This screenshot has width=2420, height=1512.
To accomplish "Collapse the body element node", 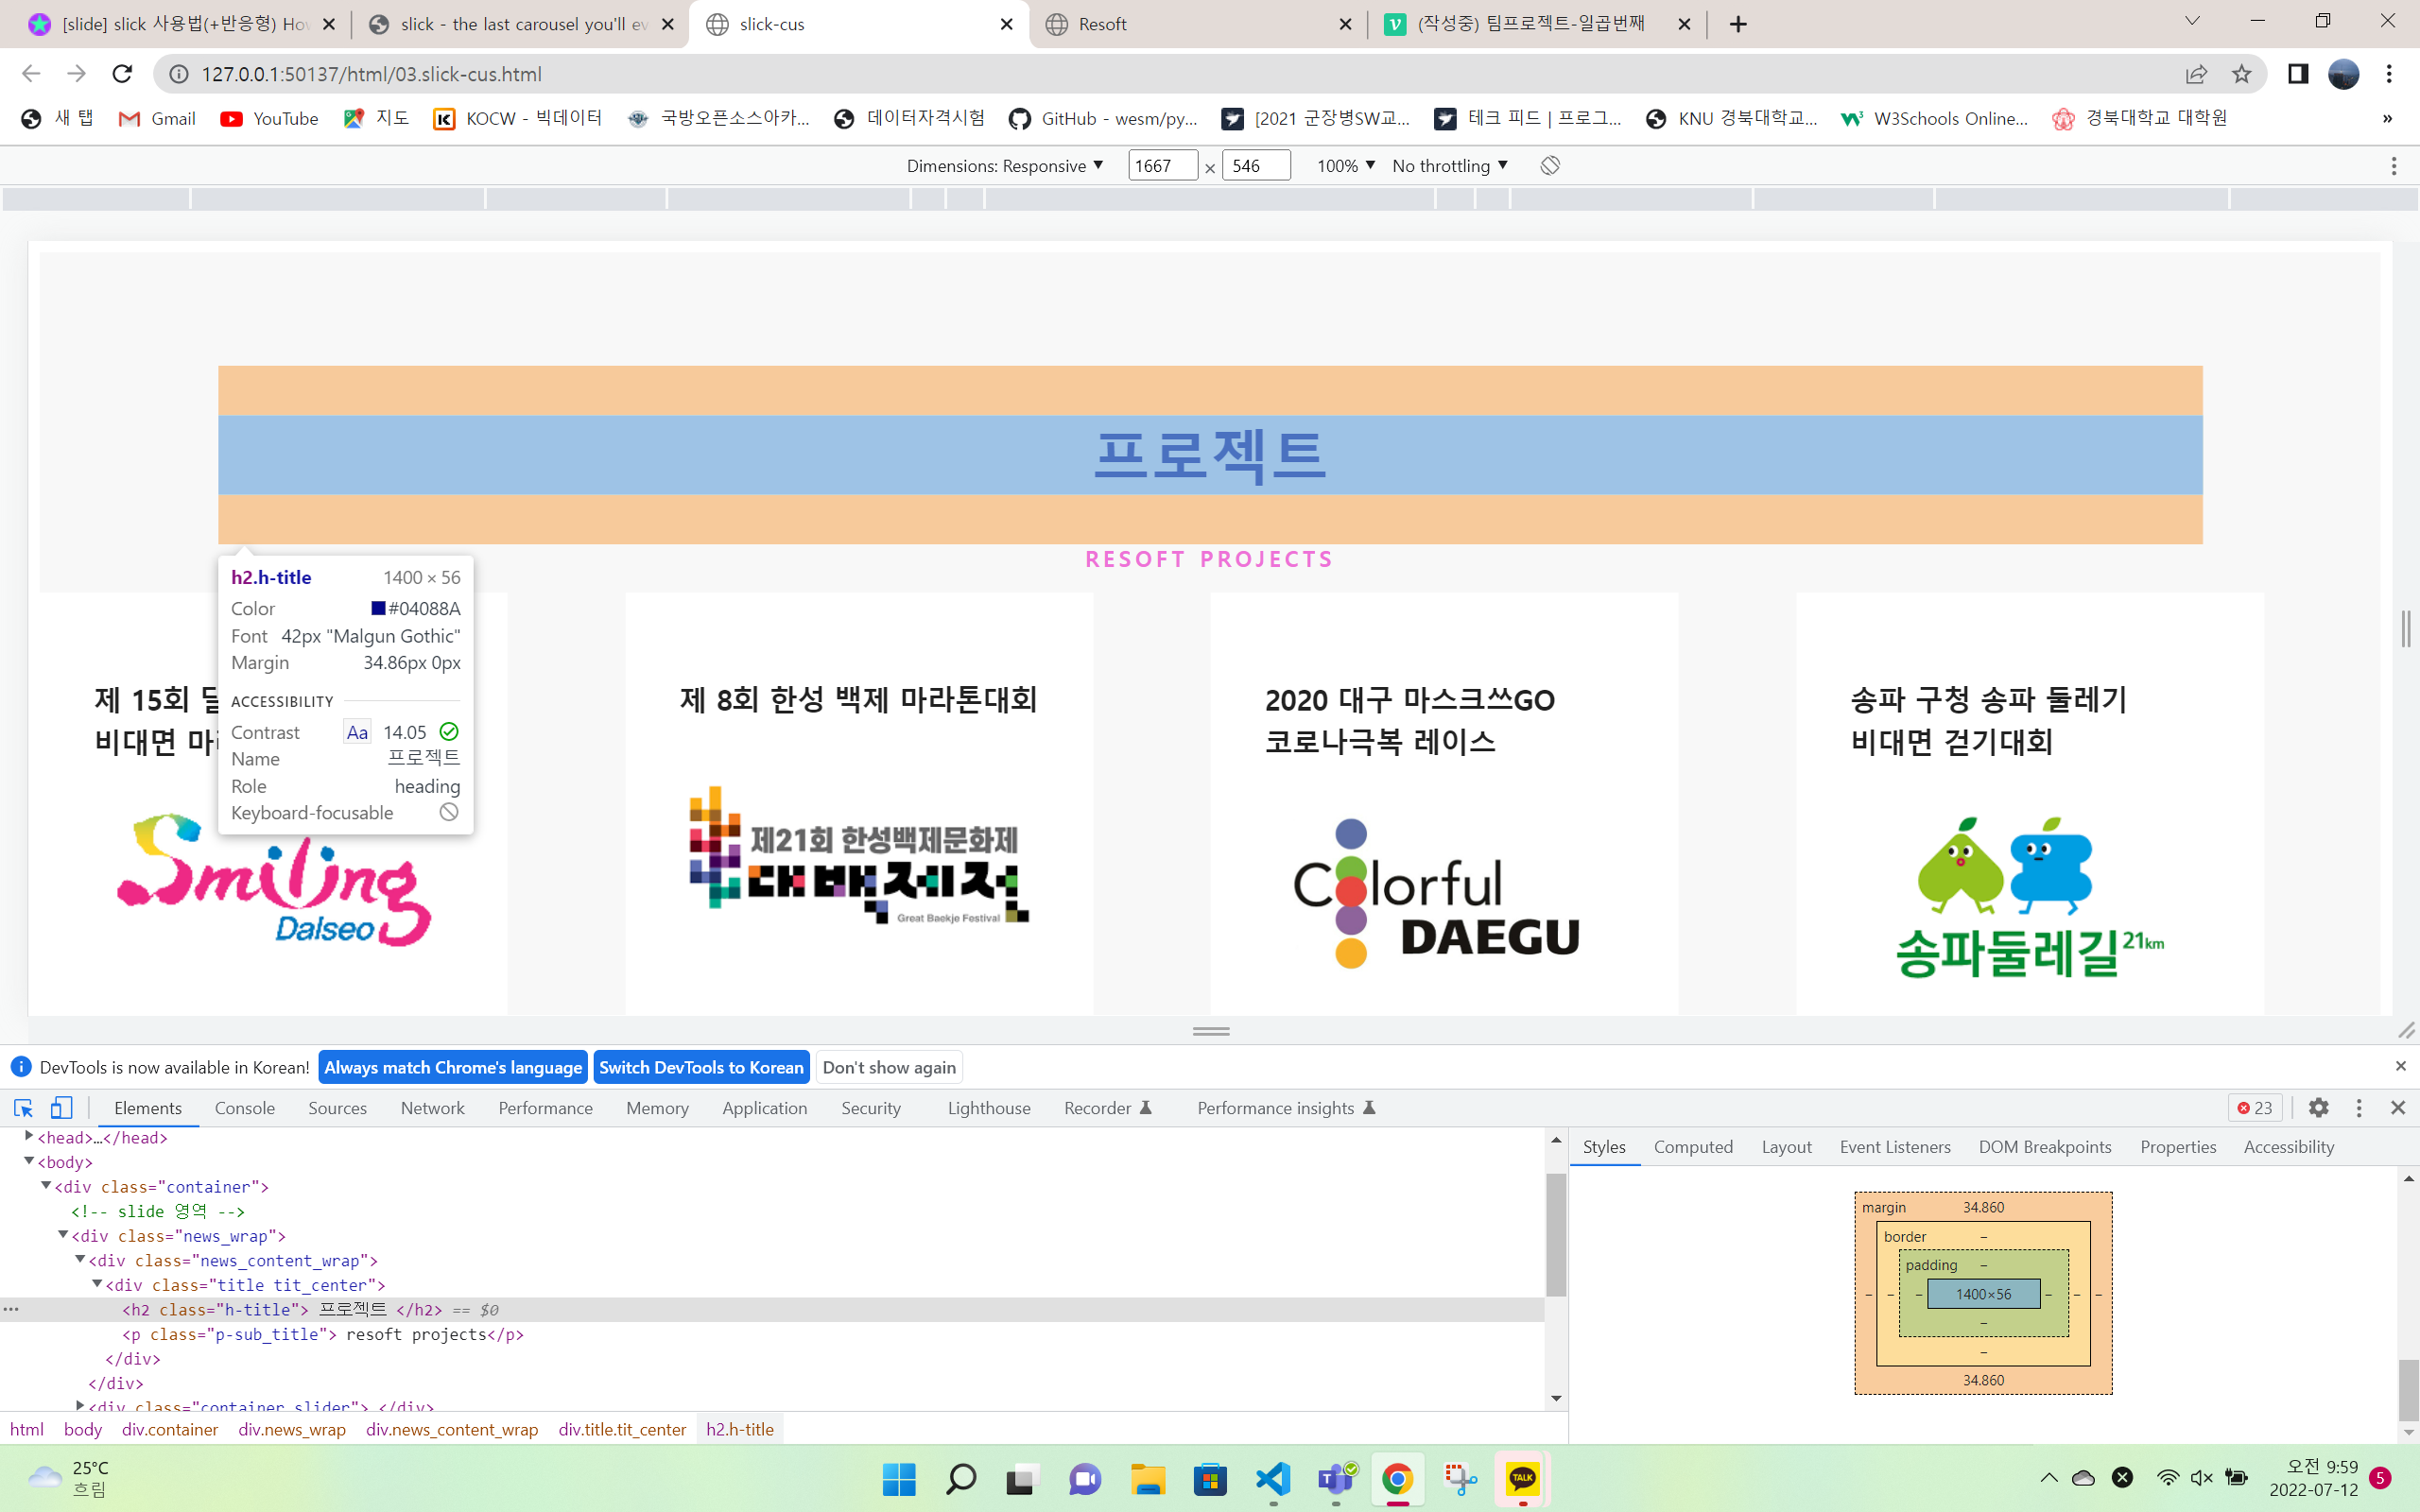I will [x=29, y=1162].
